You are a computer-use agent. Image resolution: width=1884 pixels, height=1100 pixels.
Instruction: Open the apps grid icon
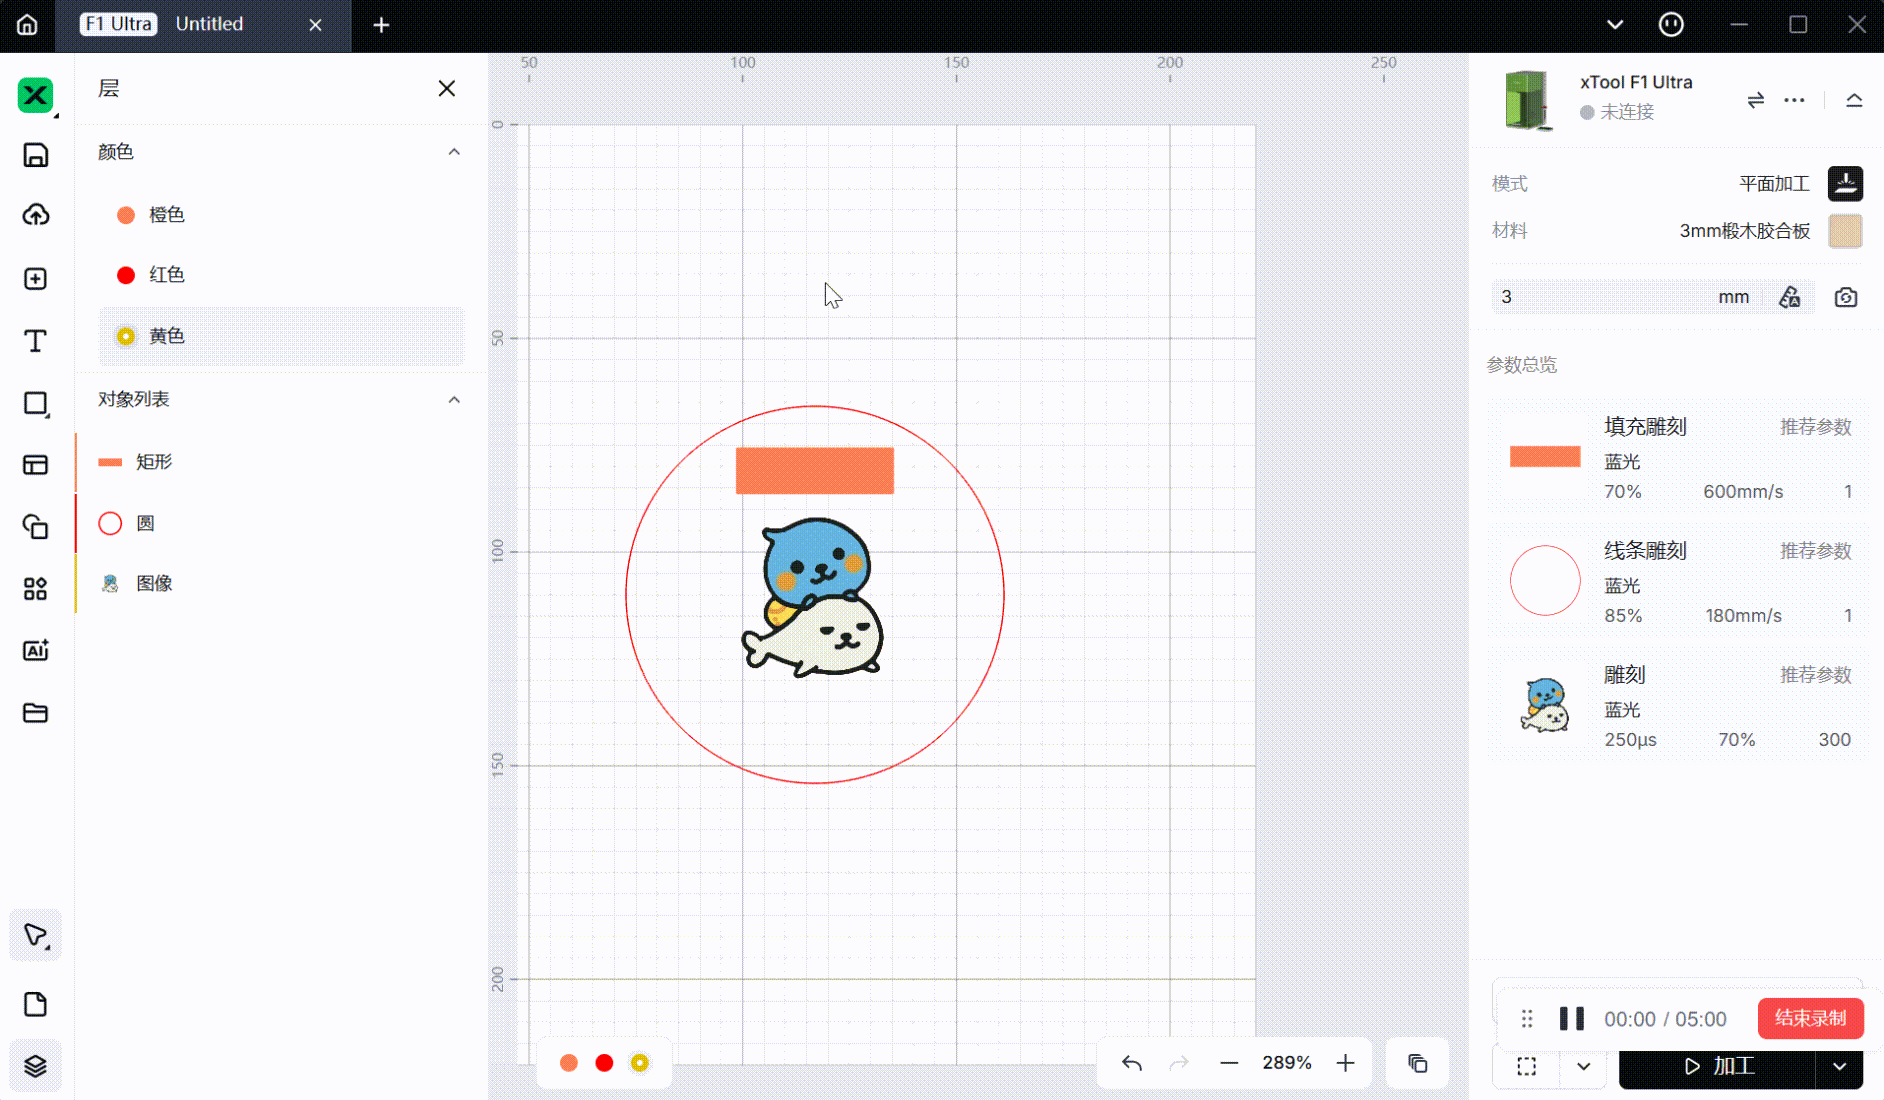[35, 589]
